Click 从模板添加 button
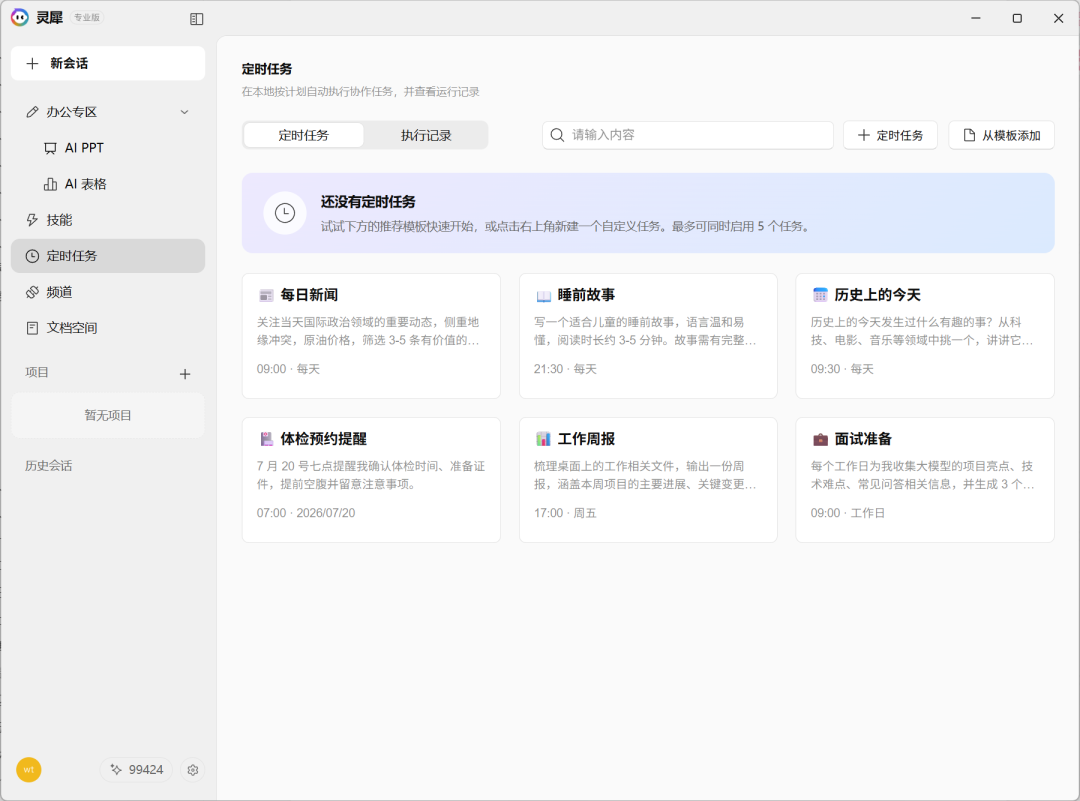This screenshot has height=801, width=1080. click(1001, 136)
